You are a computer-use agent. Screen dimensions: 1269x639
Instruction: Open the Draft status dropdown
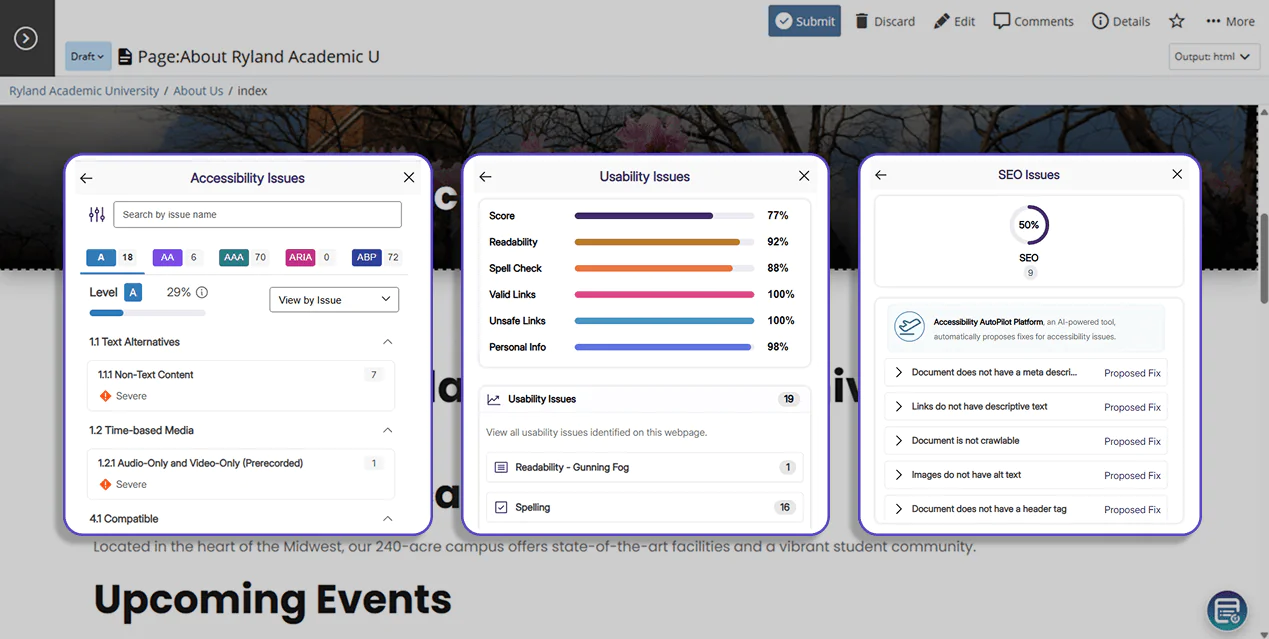pyautogui.click(x=87, y=57)
